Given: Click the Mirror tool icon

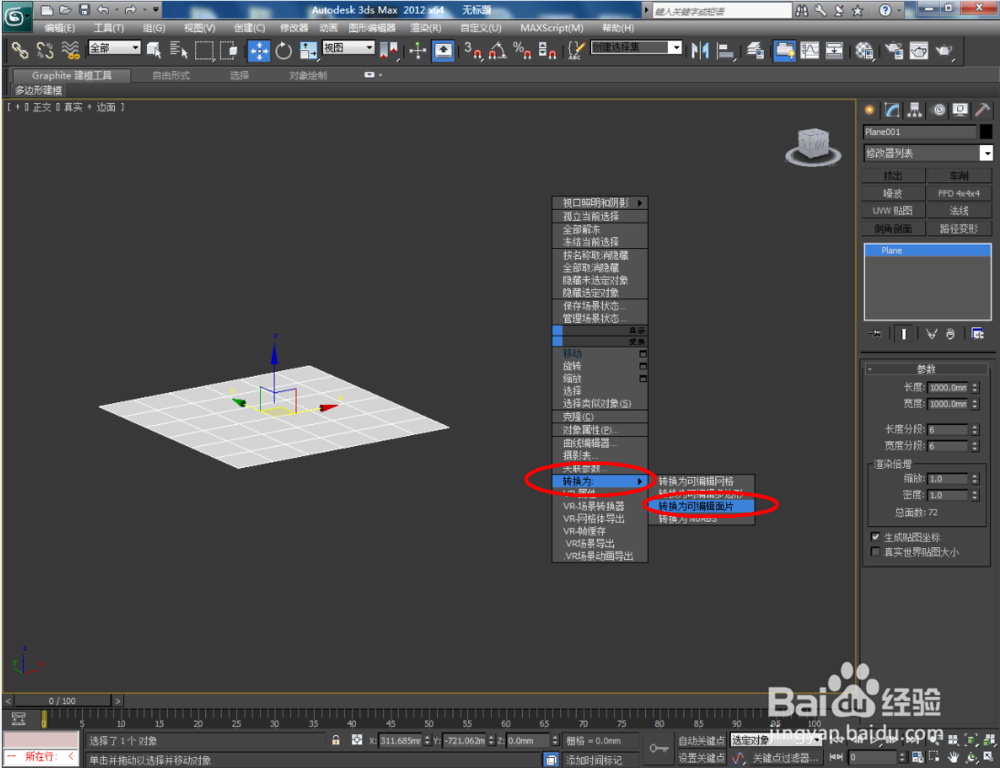Looking at the screenshot, I should tap(700, 50).
